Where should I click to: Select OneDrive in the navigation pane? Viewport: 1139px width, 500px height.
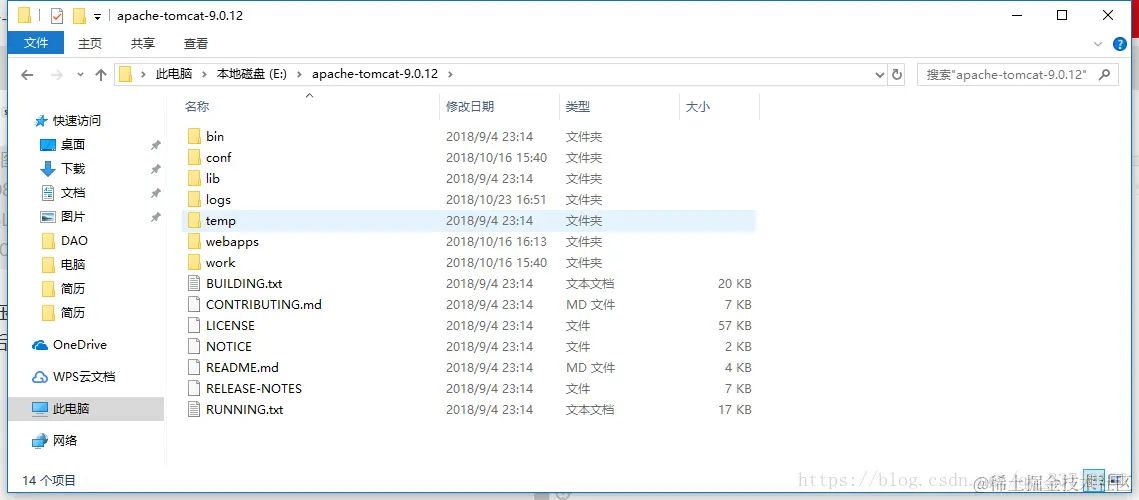(x=79, y=345)
